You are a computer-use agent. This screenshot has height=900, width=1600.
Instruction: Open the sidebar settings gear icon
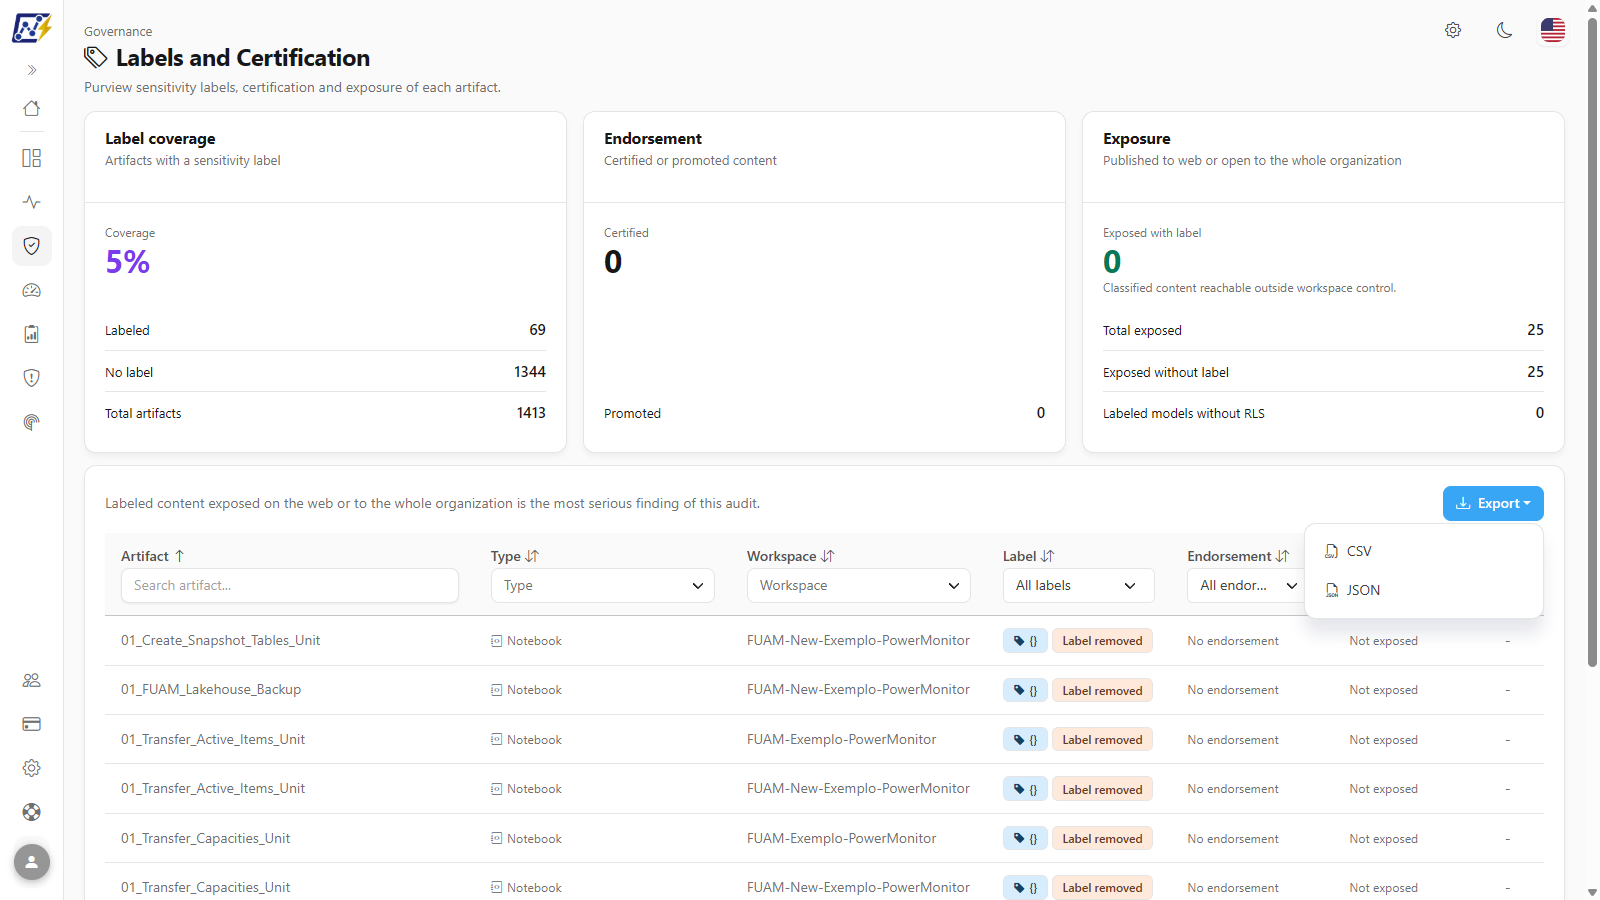(x=32, y=768)
